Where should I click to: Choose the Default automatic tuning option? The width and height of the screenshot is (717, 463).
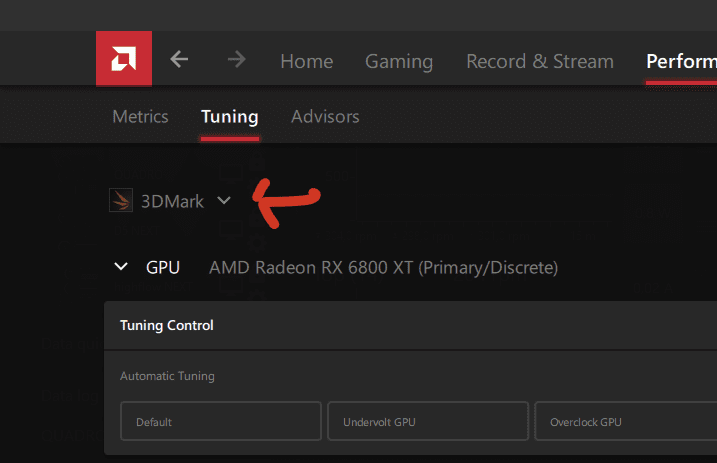221,421
